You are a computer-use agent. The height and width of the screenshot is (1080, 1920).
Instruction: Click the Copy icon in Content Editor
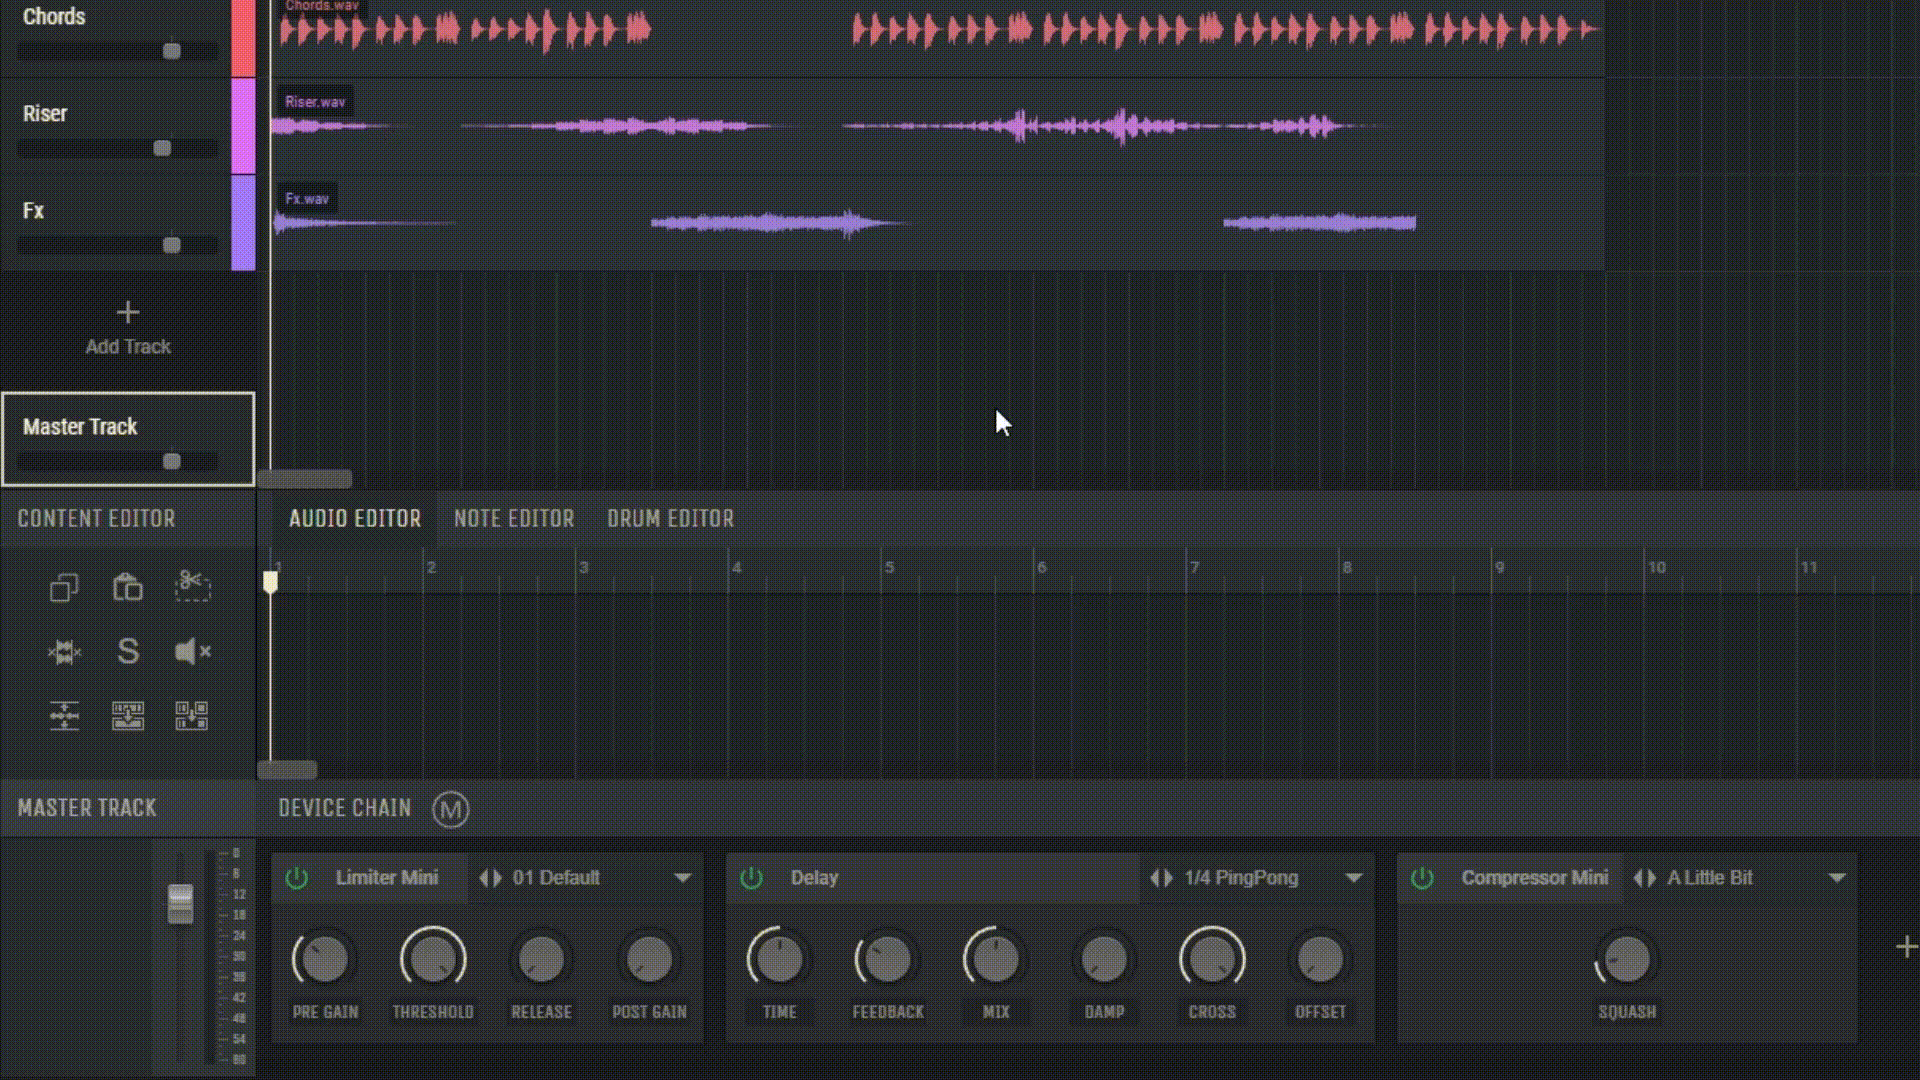64,587
